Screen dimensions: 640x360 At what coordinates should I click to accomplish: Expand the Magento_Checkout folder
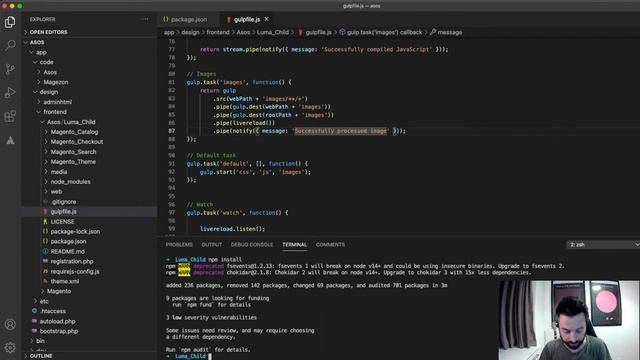(89, 142)
